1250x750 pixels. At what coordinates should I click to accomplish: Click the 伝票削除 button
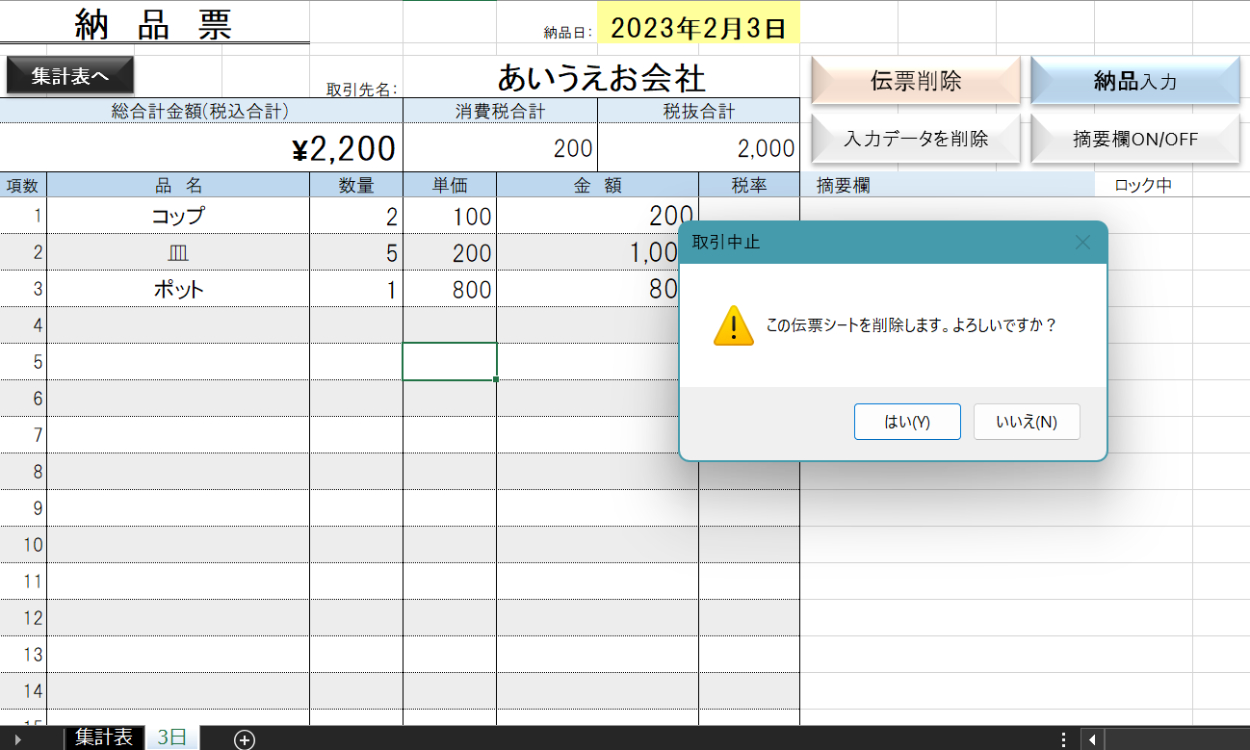(915, 81)
